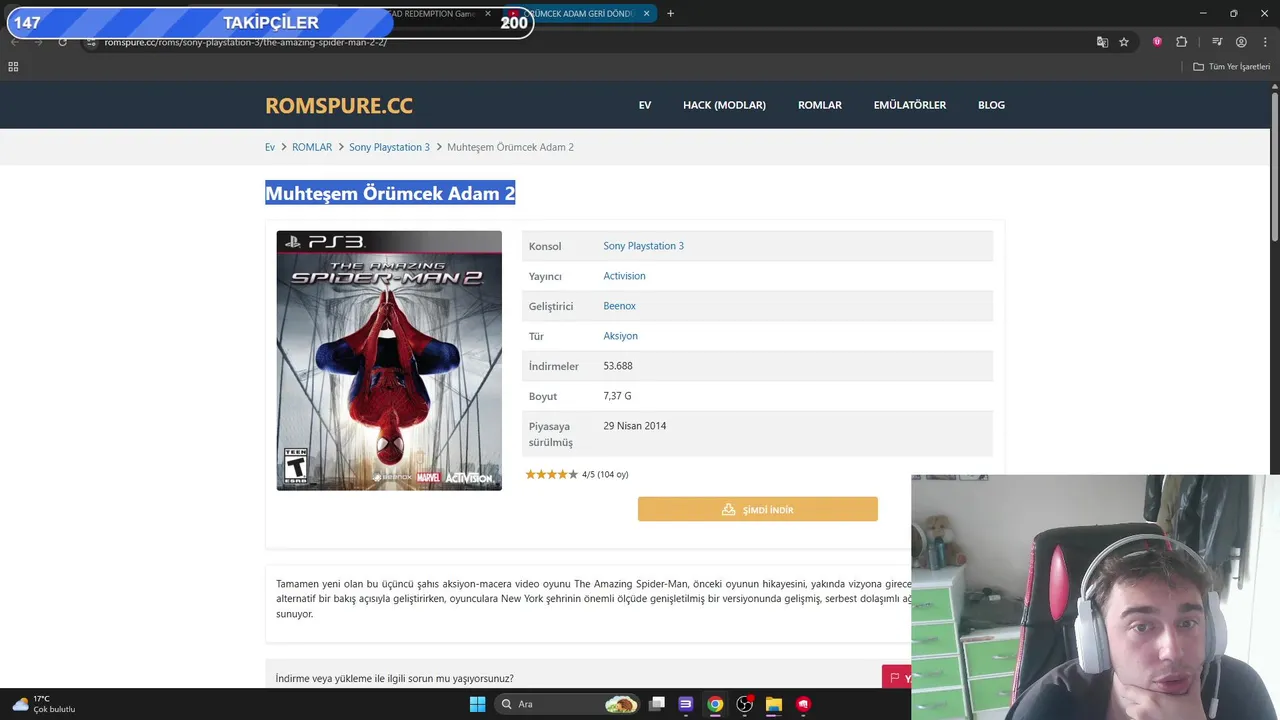Click the 29 Nisan 2014 release date
The width and height of the screenshot is (1280, 720).
(635, 426)
